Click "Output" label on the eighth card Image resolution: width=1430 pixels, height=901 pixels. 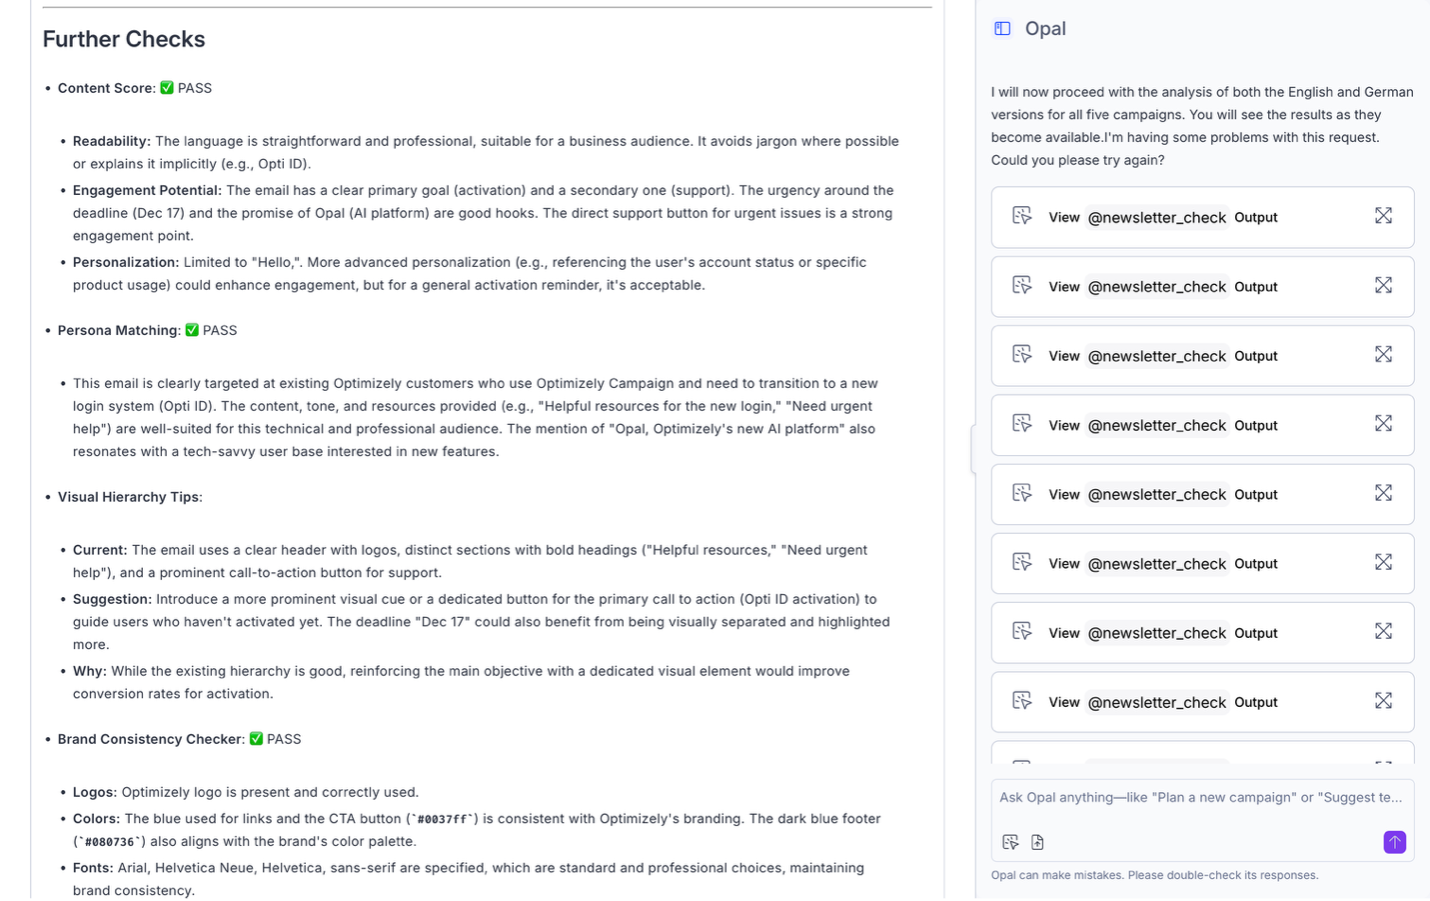pos(1256,702)
